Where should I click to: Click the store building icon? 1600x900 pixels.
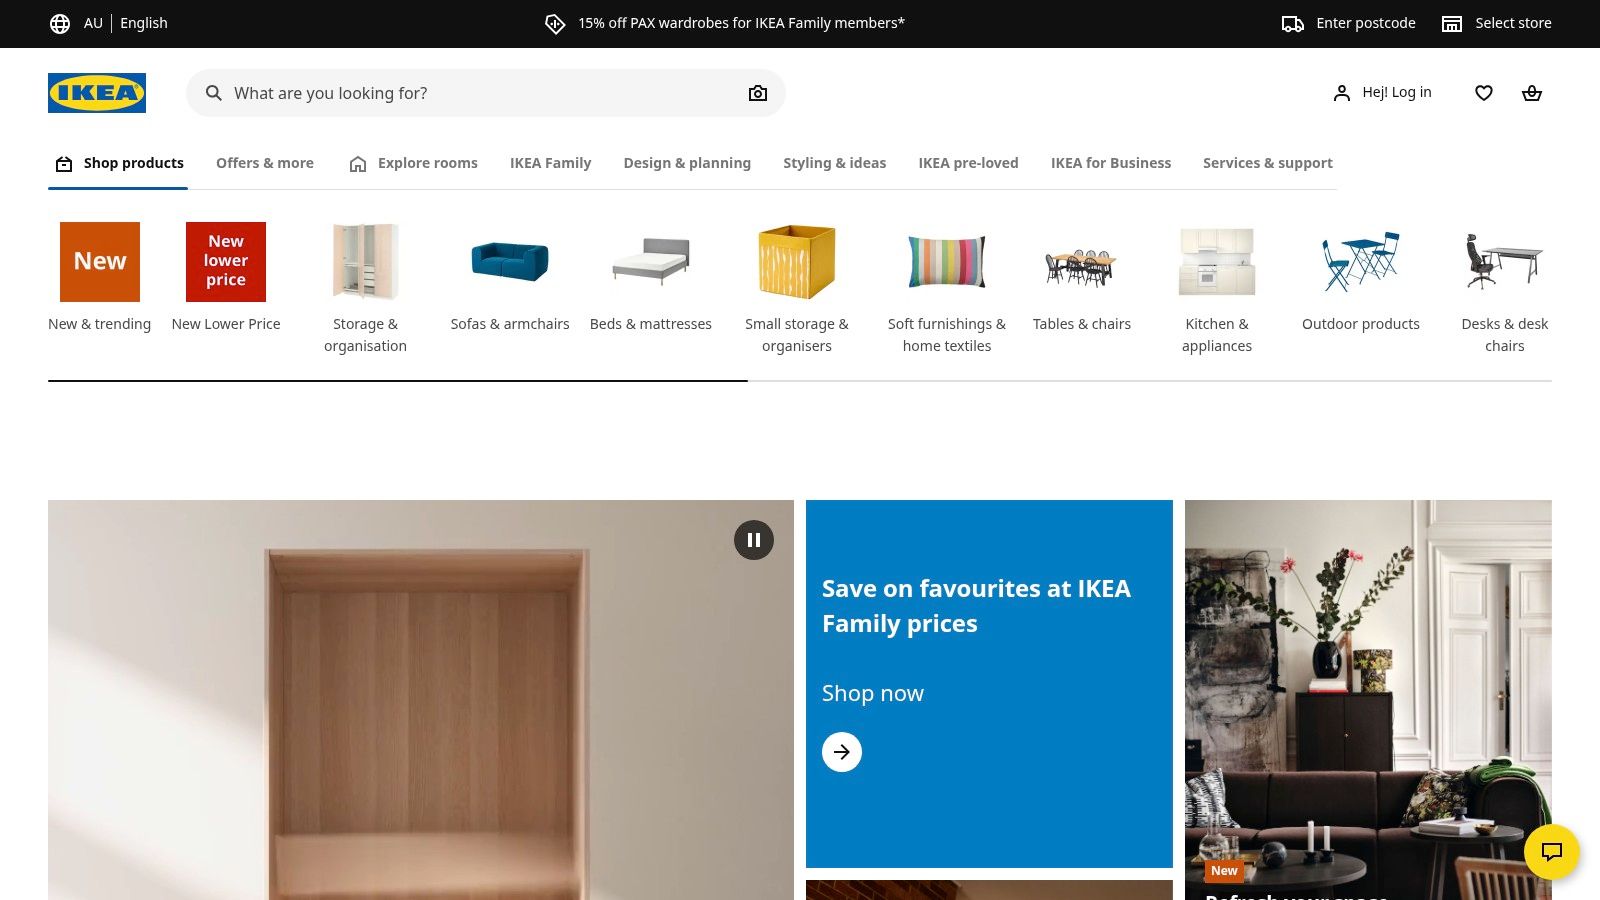coord(1452,23)
